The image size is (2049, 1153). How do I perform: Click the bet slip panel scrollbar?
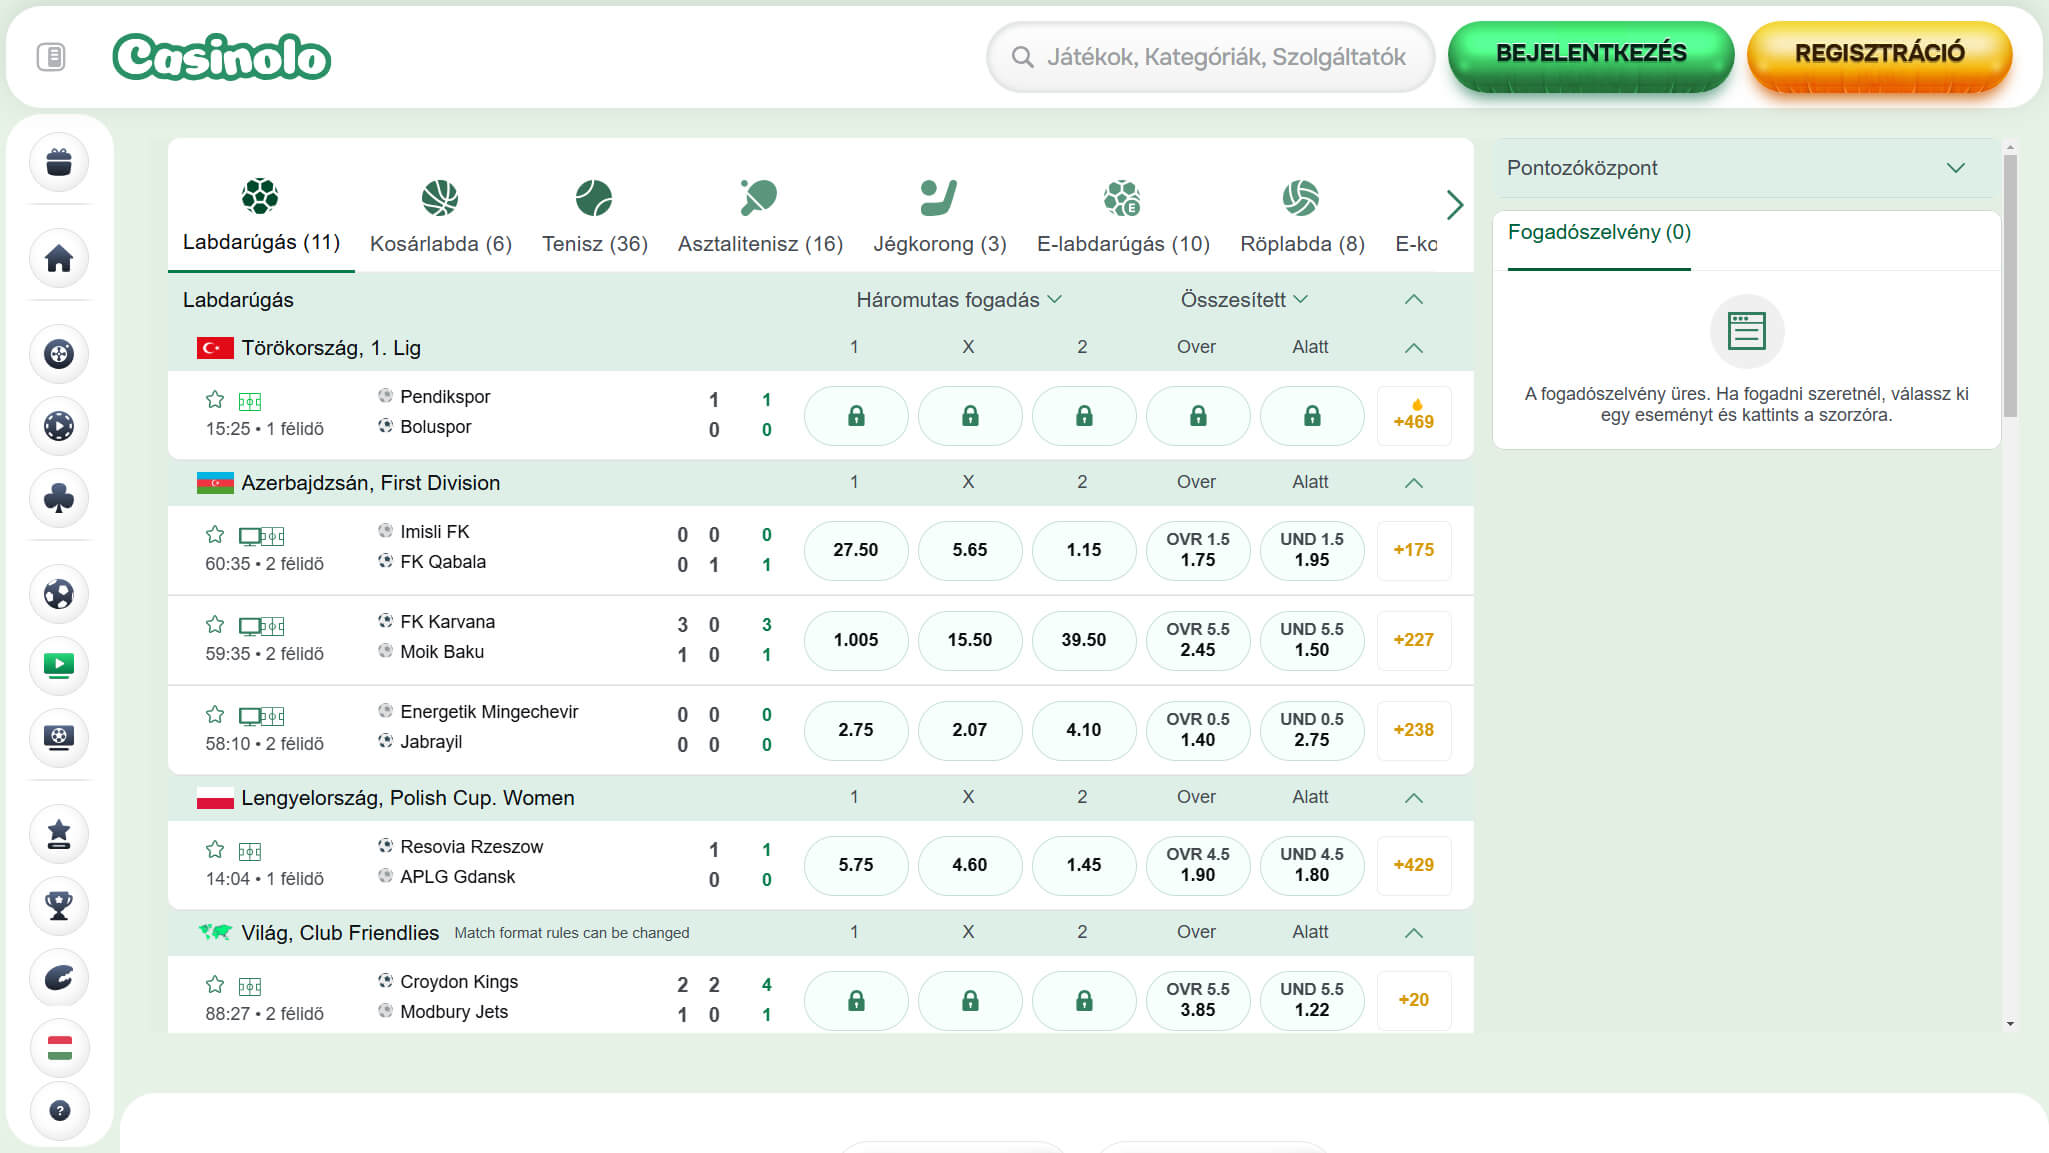coord(2010,285)
